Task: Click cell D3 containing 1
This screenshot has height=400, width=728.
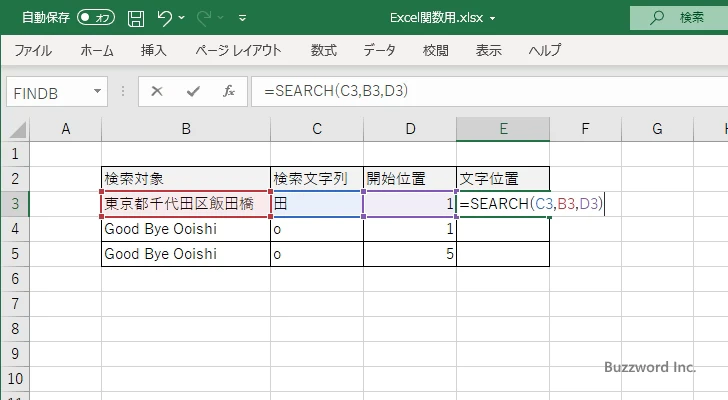Action: pos(410,204)
